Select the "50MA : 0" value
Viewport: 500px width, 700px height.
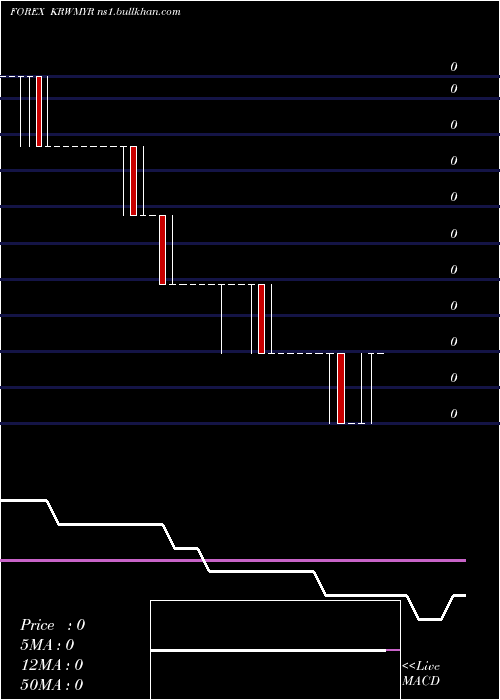tap(52, 685)
